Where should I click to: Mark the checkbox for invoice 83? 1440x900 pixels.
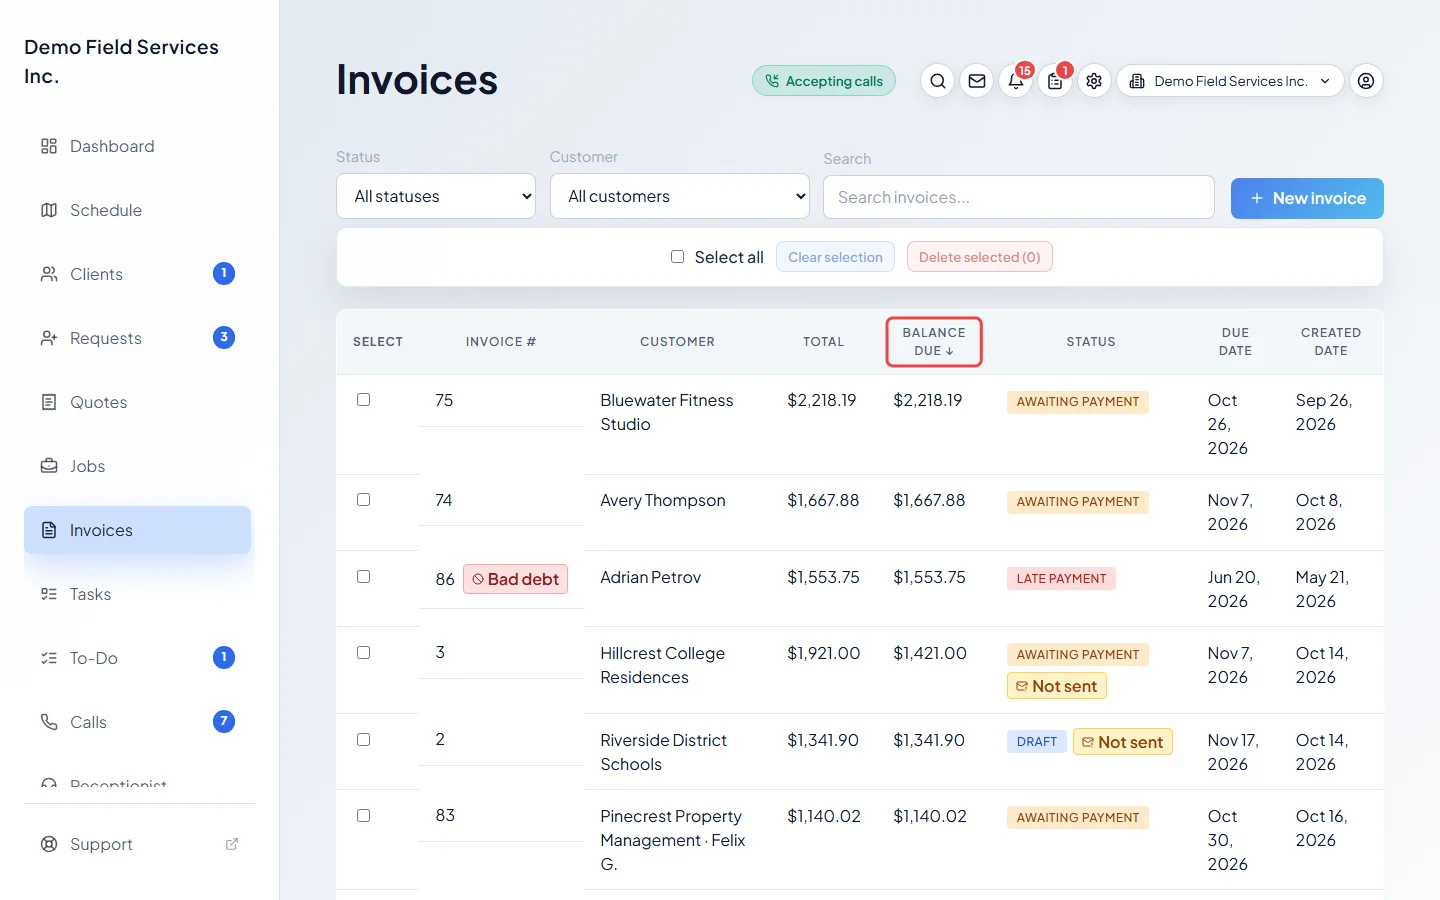pyautogui.click(x=364, y=816)
